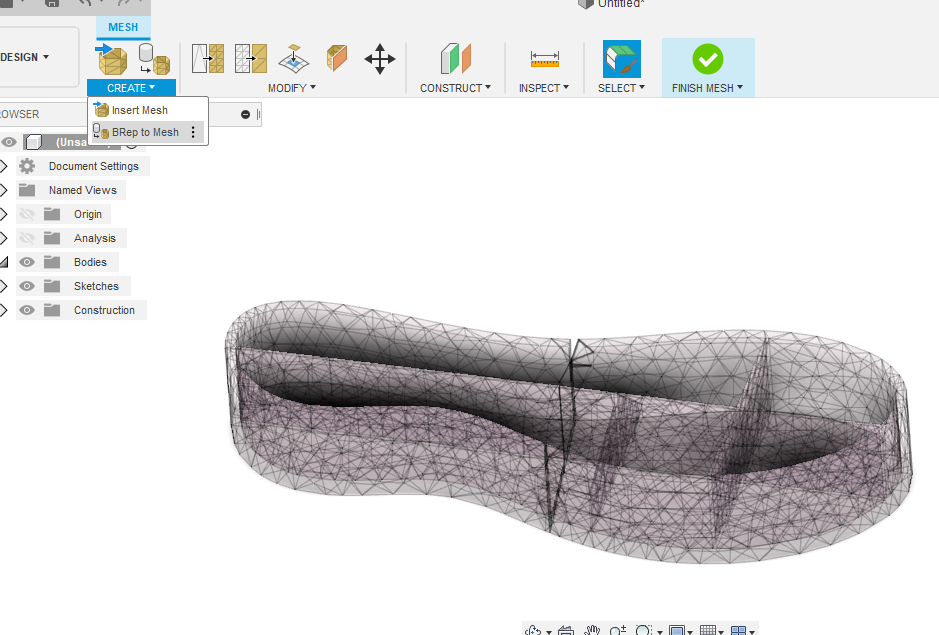Image resolution: width=939 pixels, height=635 pixels.
Task: Close the open CREATE dropdown
Action: pos(131,88)
